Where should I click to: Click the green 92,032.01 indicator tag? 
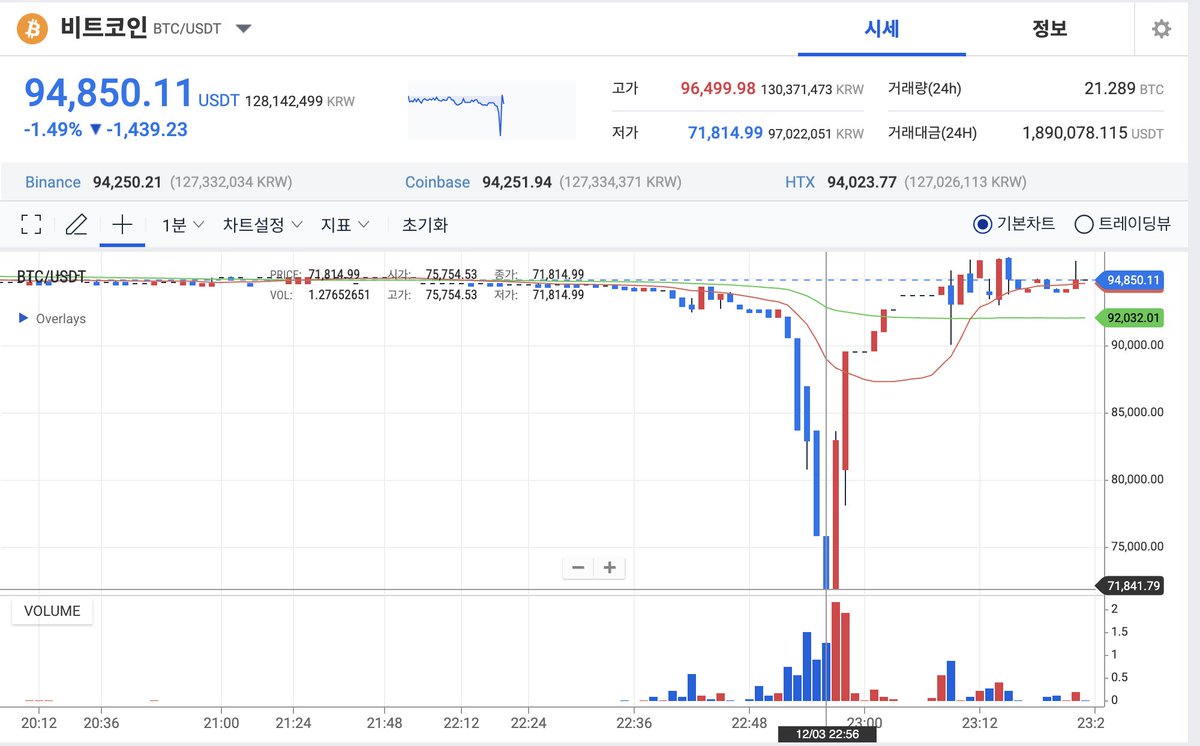pyautogui.click(x=1132, y=318)
